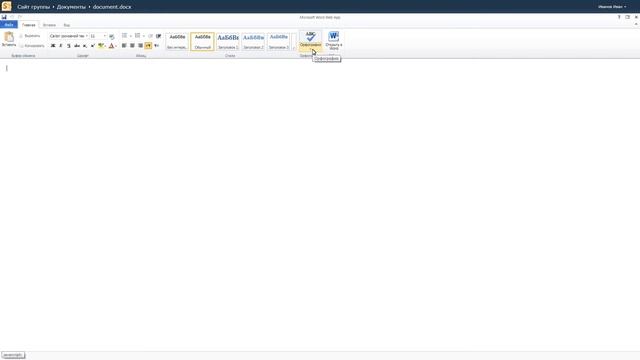The image size is (640, 360).
Task: Clear formatting icon next to font size
Action: tap(112, 36)
